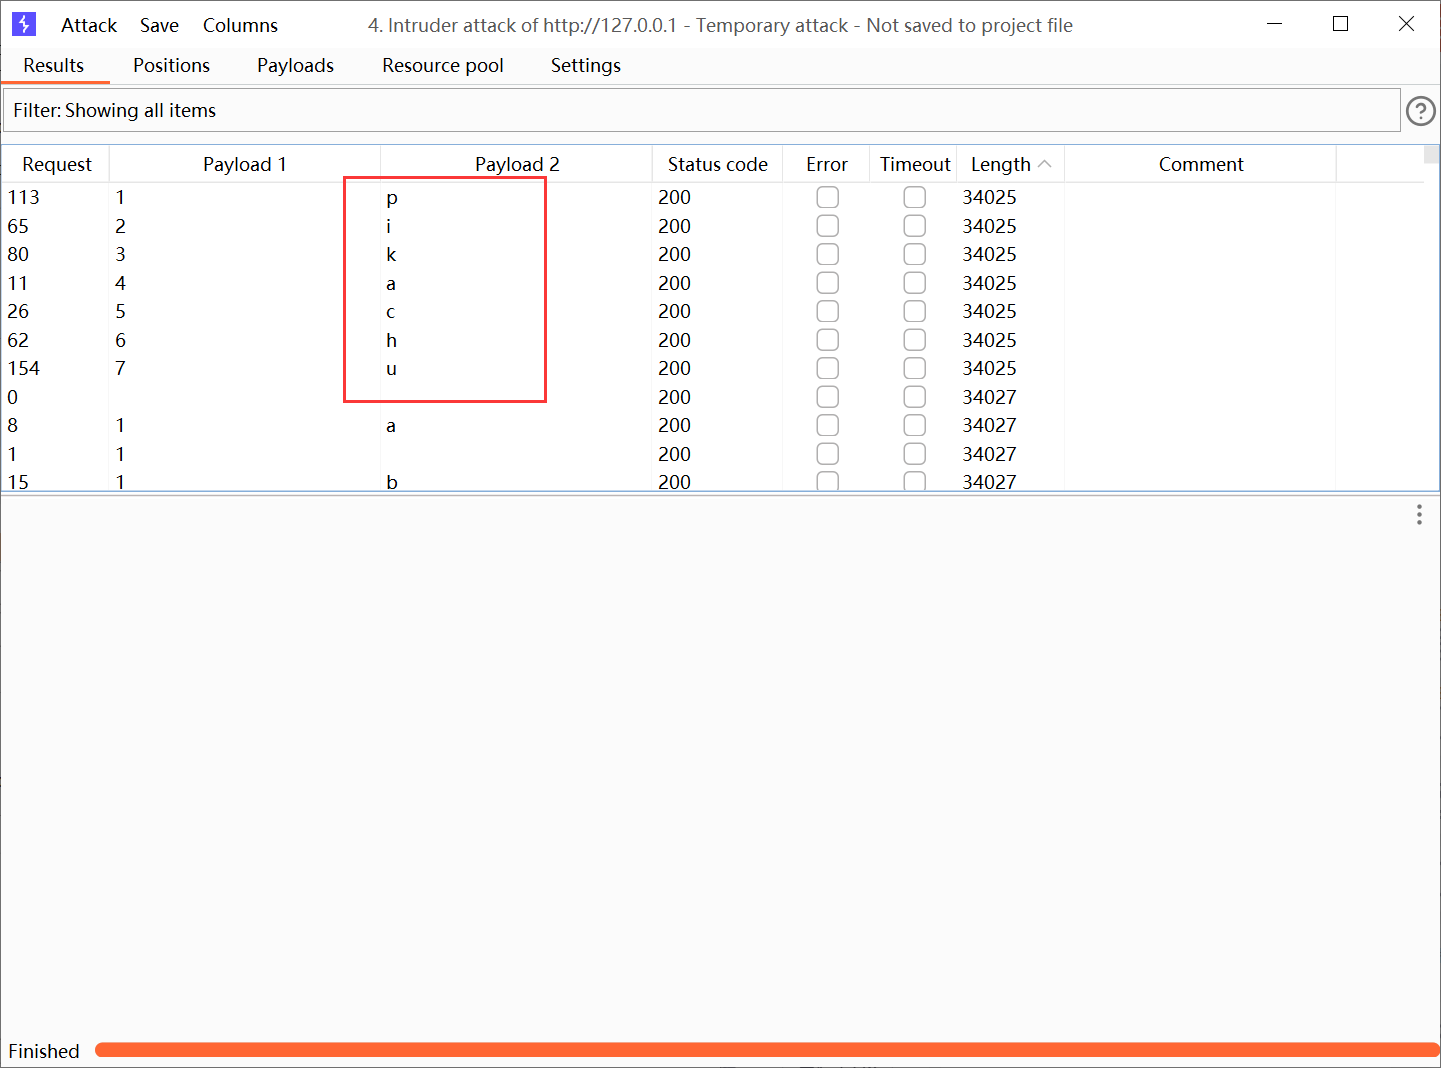The height and width of the screenshot is (1068, 1441).
Task: Click the 'Filter: Showing all items' bar
Action: (700, 111)
